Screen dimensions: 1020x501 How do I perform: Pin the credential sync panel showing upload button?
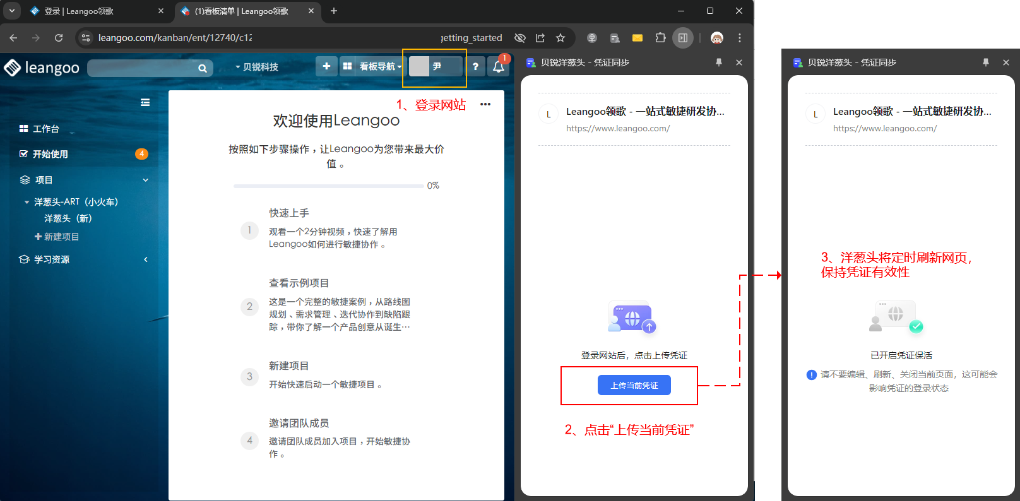pos(719,62)
